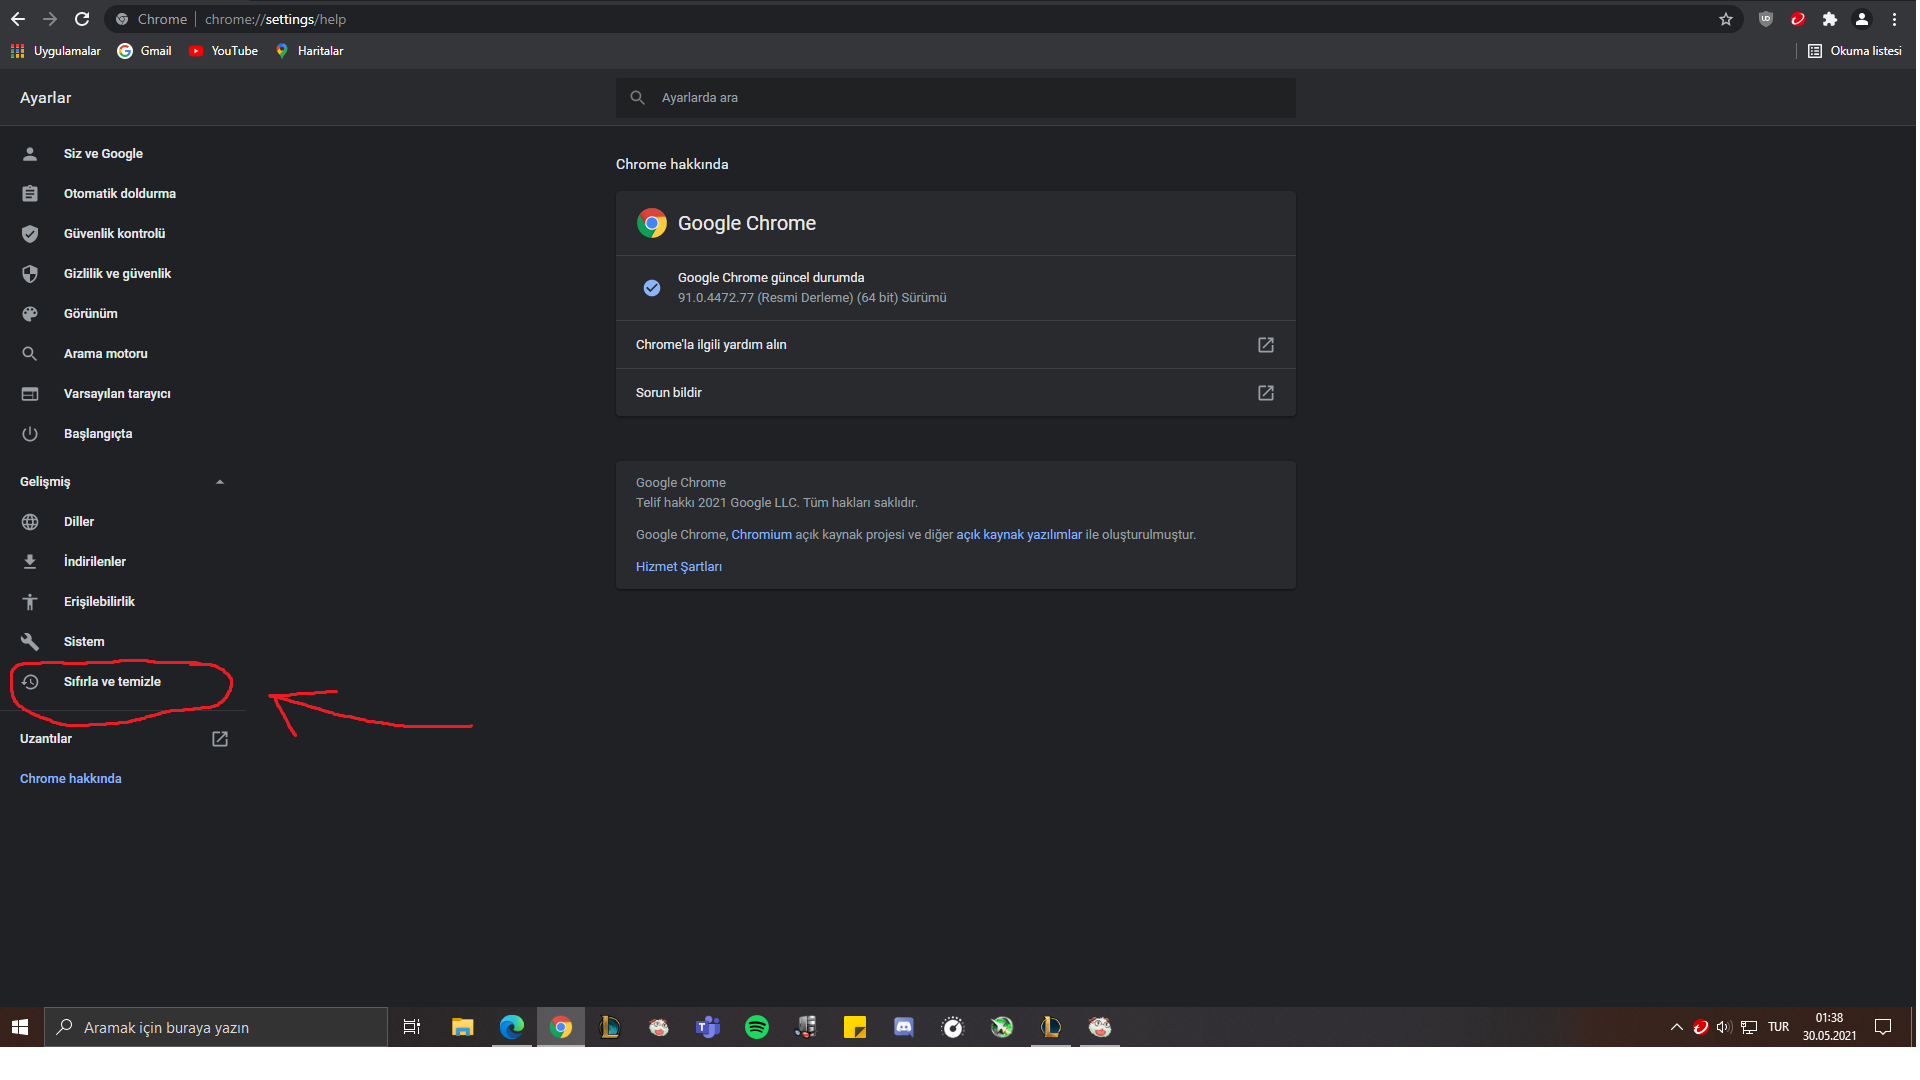
Task: Open the Chromium link
Action: [761, 535]
